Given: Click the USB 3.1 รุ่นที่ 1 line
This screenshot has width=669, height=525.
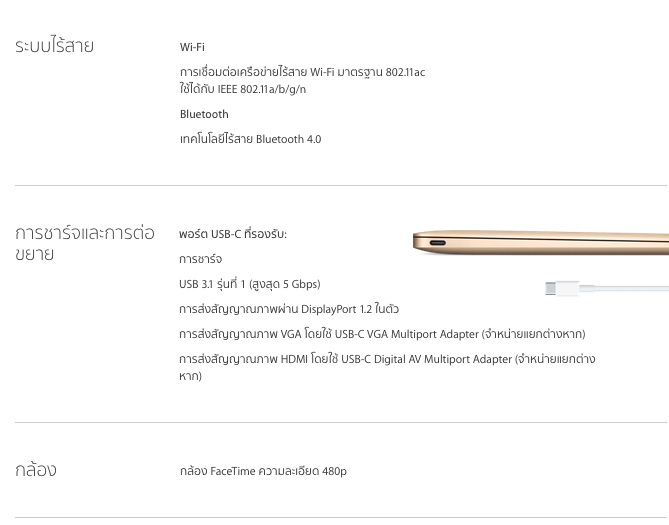Looking at the screenshot, I should 249,284.
